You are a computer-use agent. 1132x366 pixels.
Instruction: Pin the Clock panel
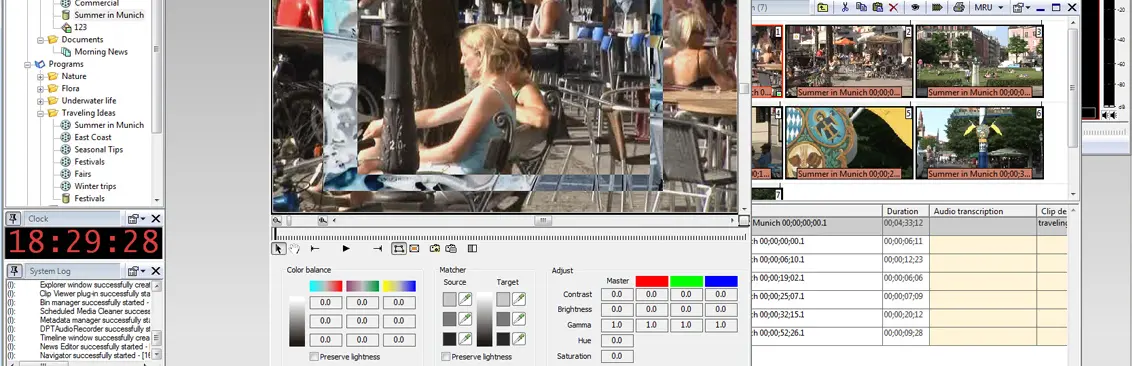[x=14, y=218]
